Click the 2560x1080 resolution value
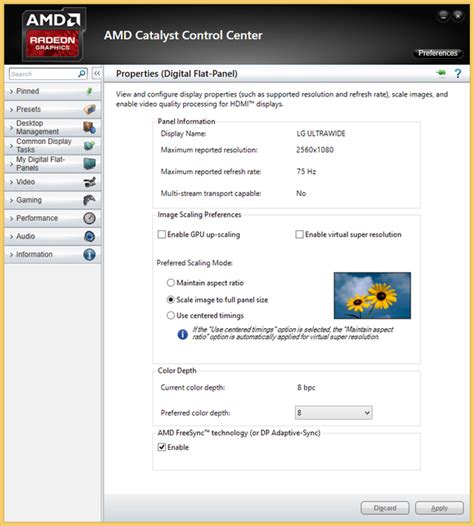Viewport: 474px width, 526px height. pyautogui.click(x=315, y=150)
